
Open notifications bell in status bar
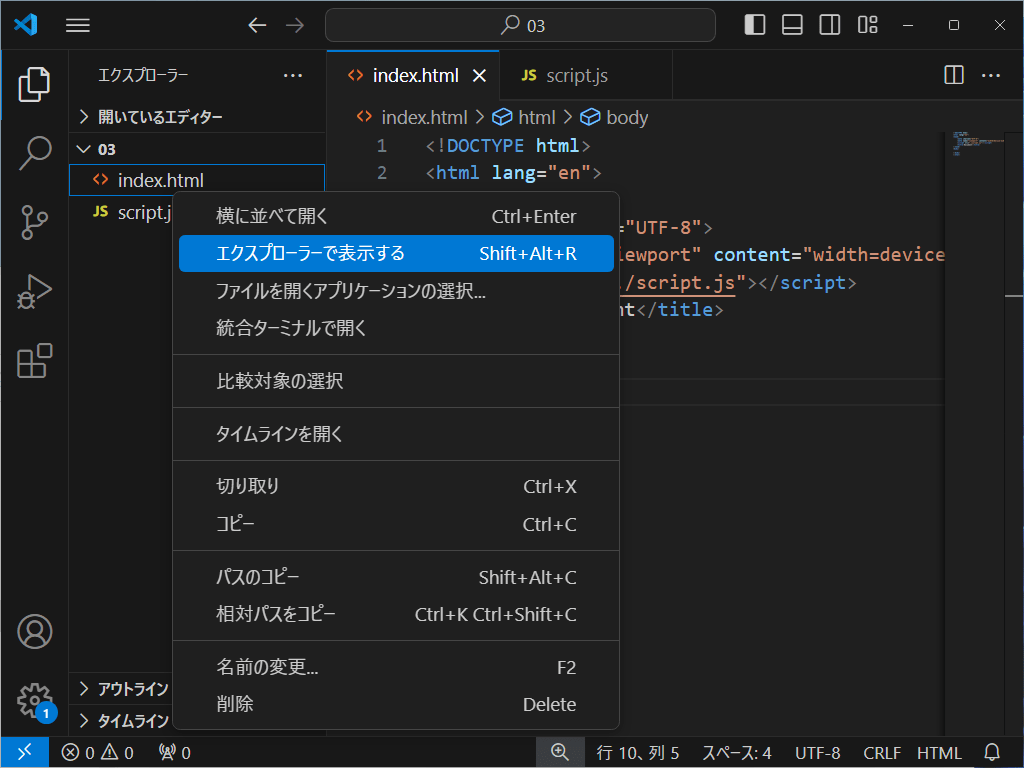[992, 752]
